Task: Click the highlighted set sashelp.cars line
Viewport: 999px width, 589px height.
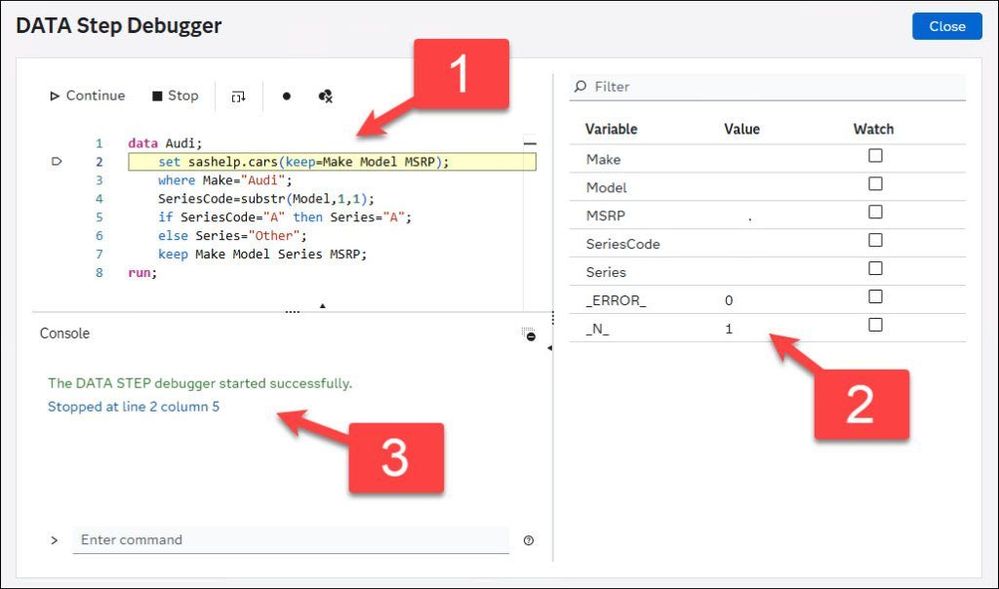Action: 332,162
